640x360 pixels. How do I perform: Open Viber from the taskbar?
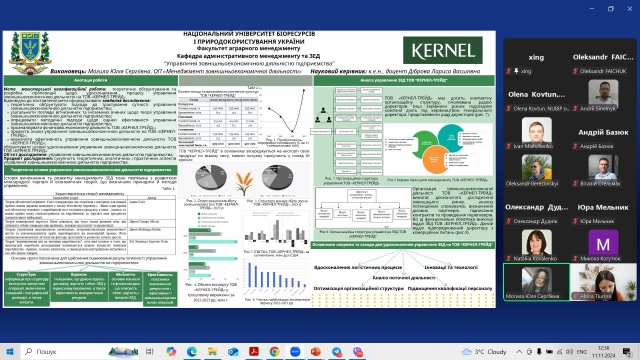pyautogui.click(x=358, y=351)
